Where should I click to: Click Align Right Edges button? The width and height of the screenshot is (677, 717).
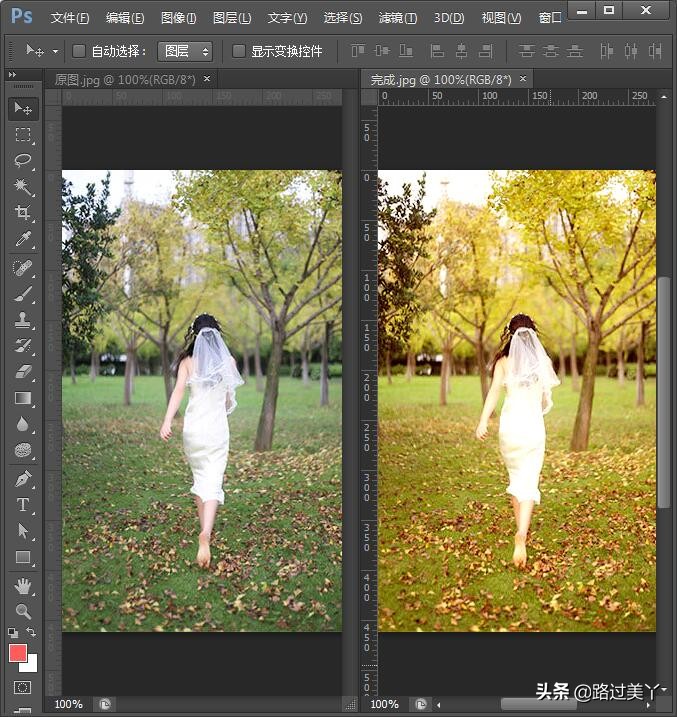pos(485,51)
